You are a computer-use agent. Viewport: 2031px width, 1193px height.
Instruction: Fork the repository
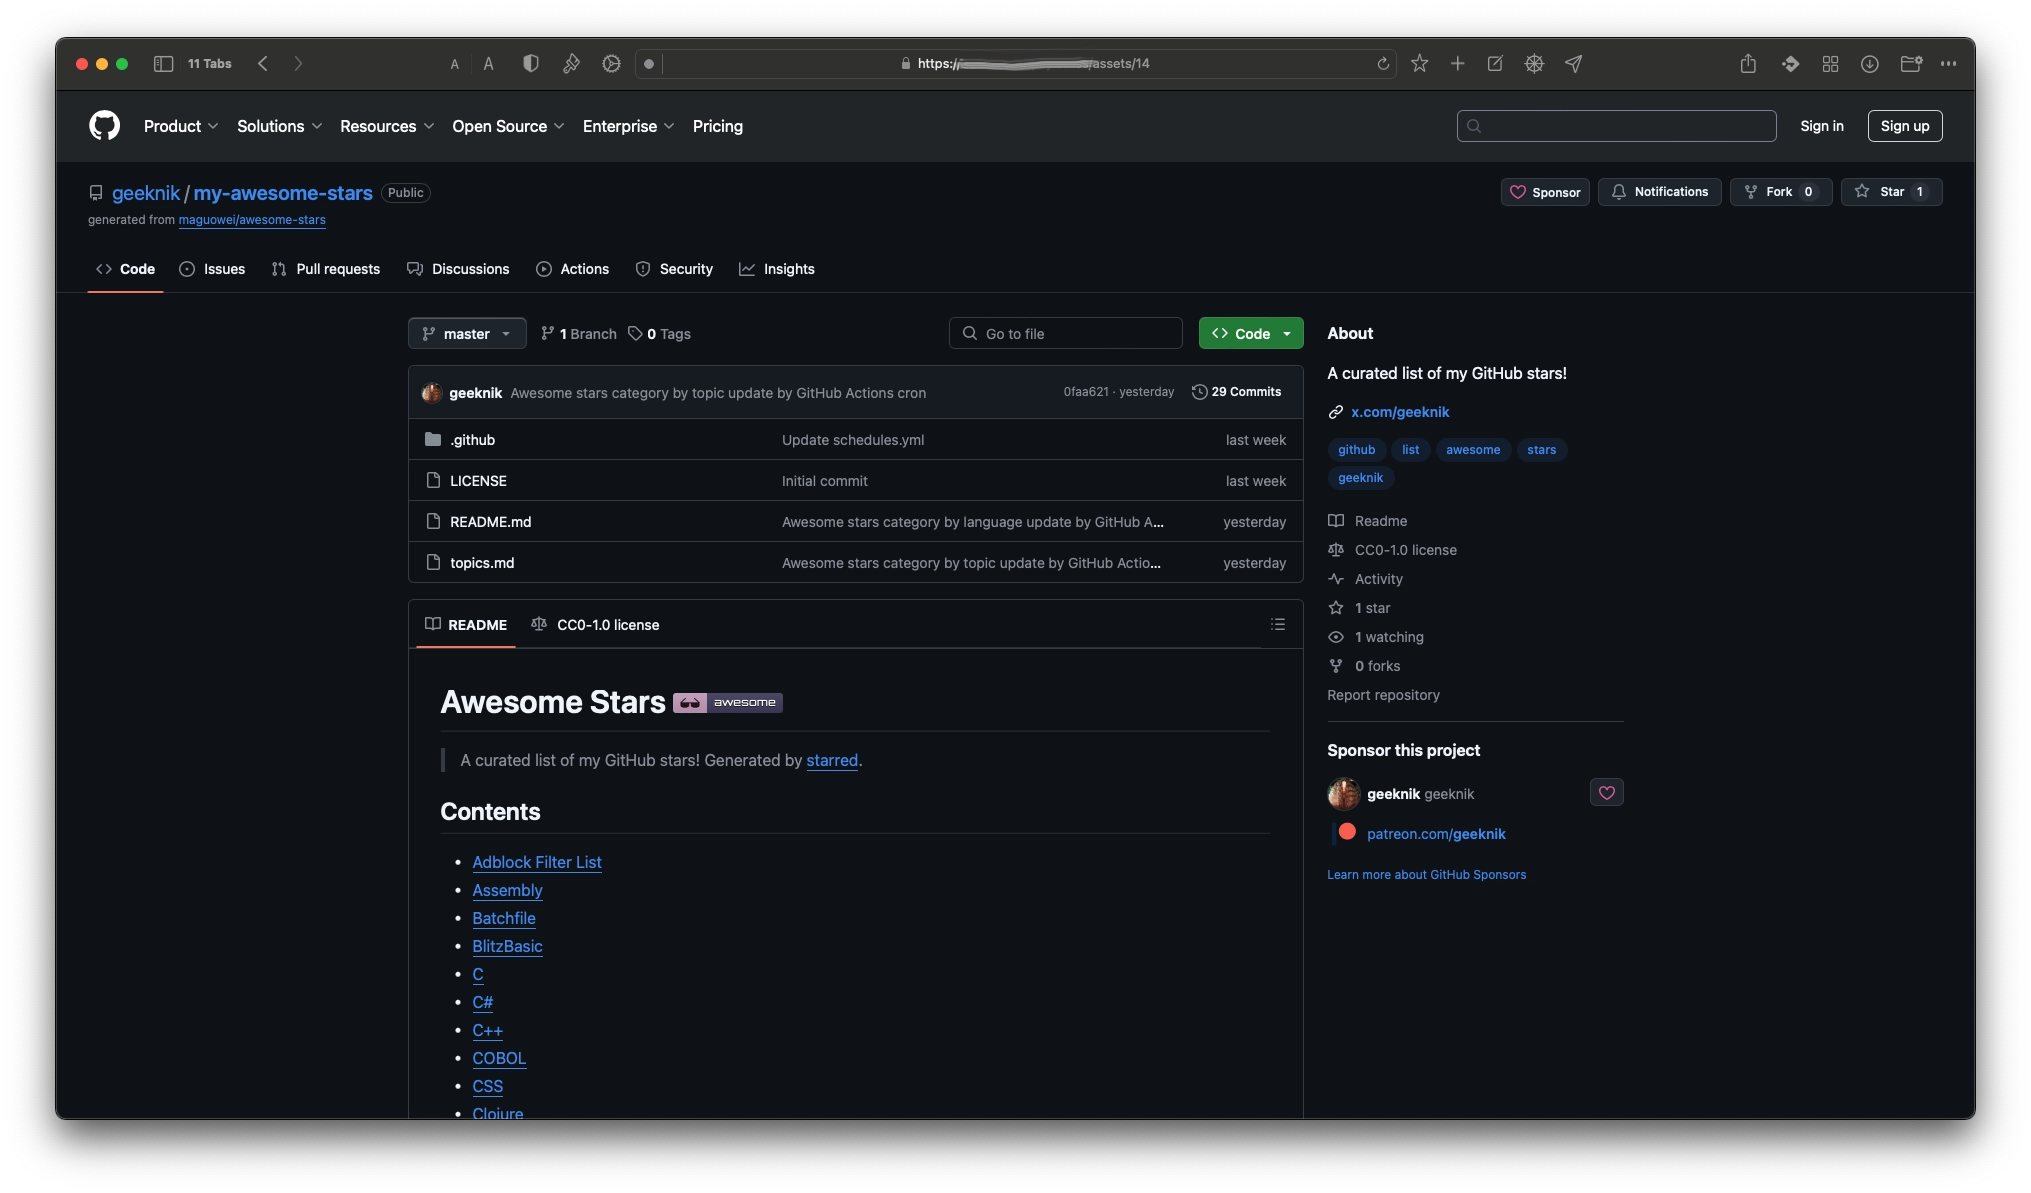click(x=1780, y=192)
